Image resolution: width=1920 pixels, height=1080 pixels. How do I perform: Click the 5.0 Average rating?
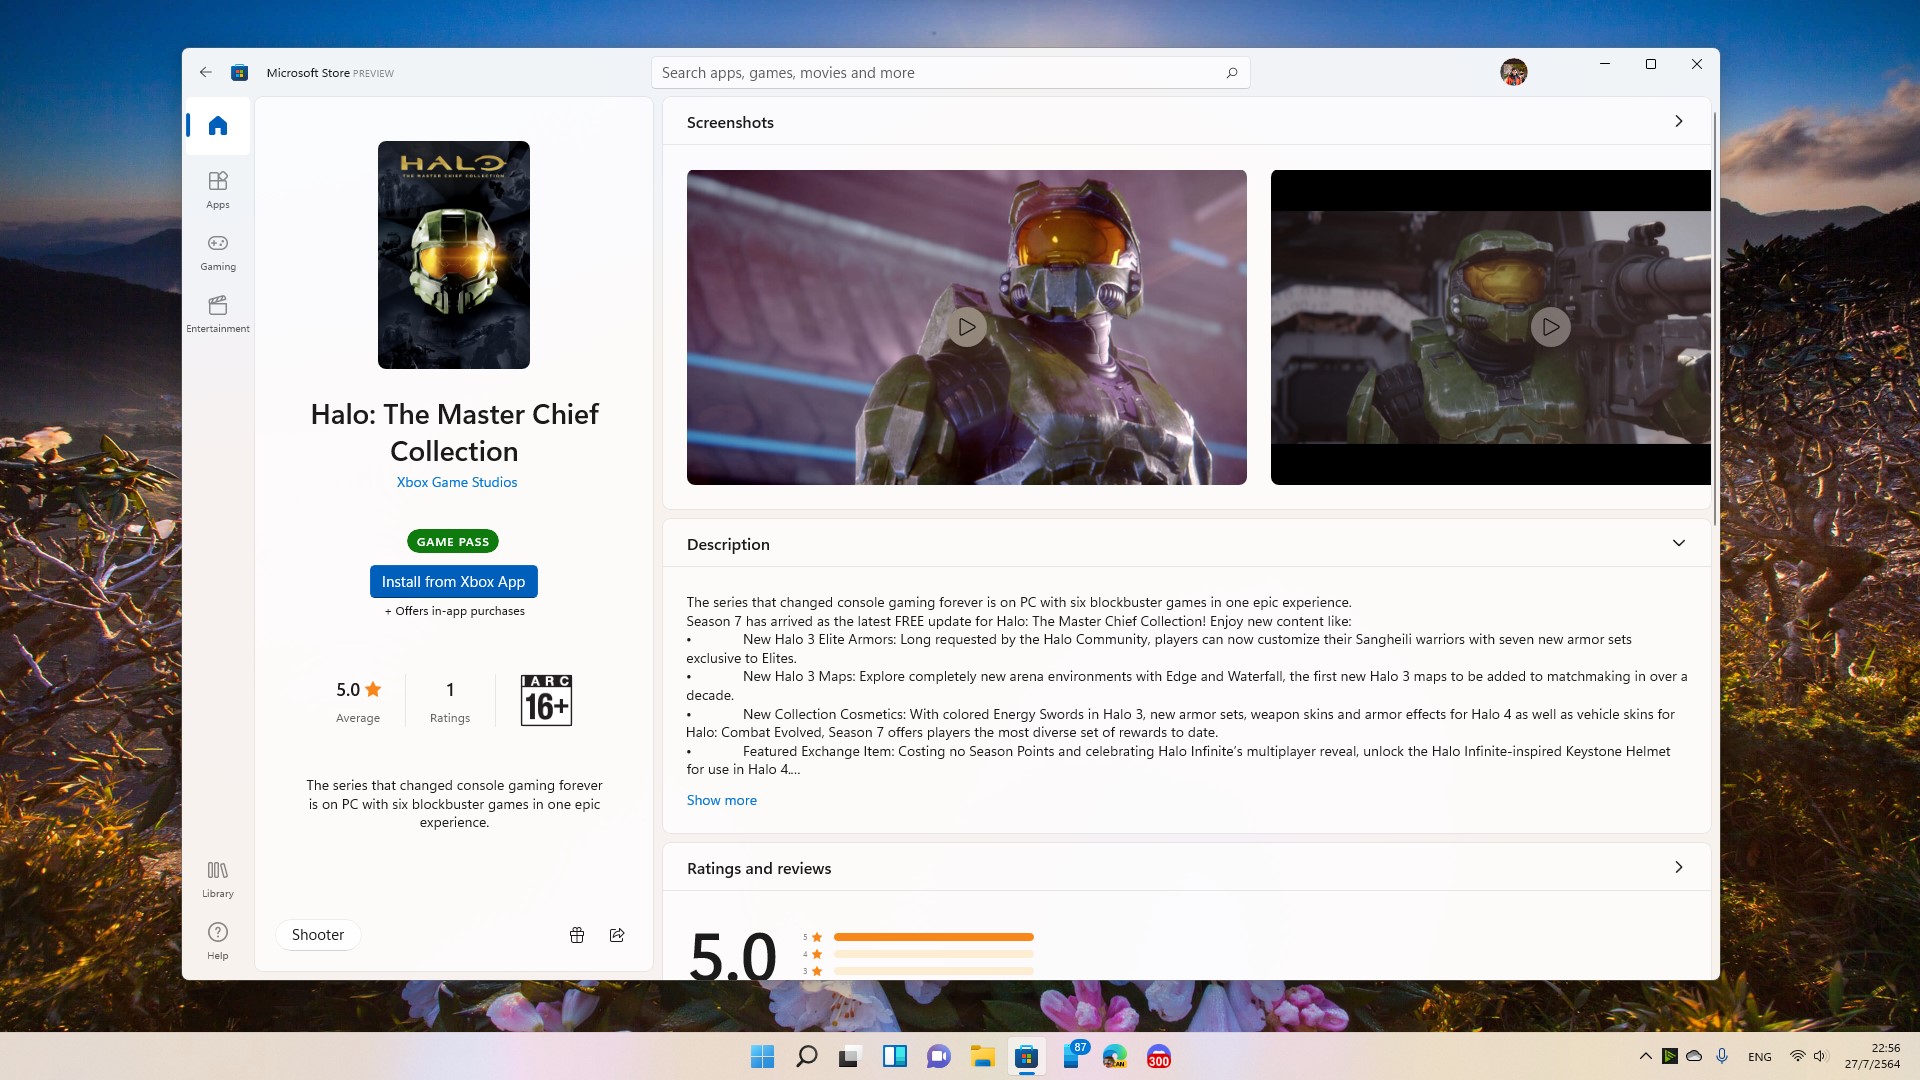pyautogui.click(x=358, y=700)
